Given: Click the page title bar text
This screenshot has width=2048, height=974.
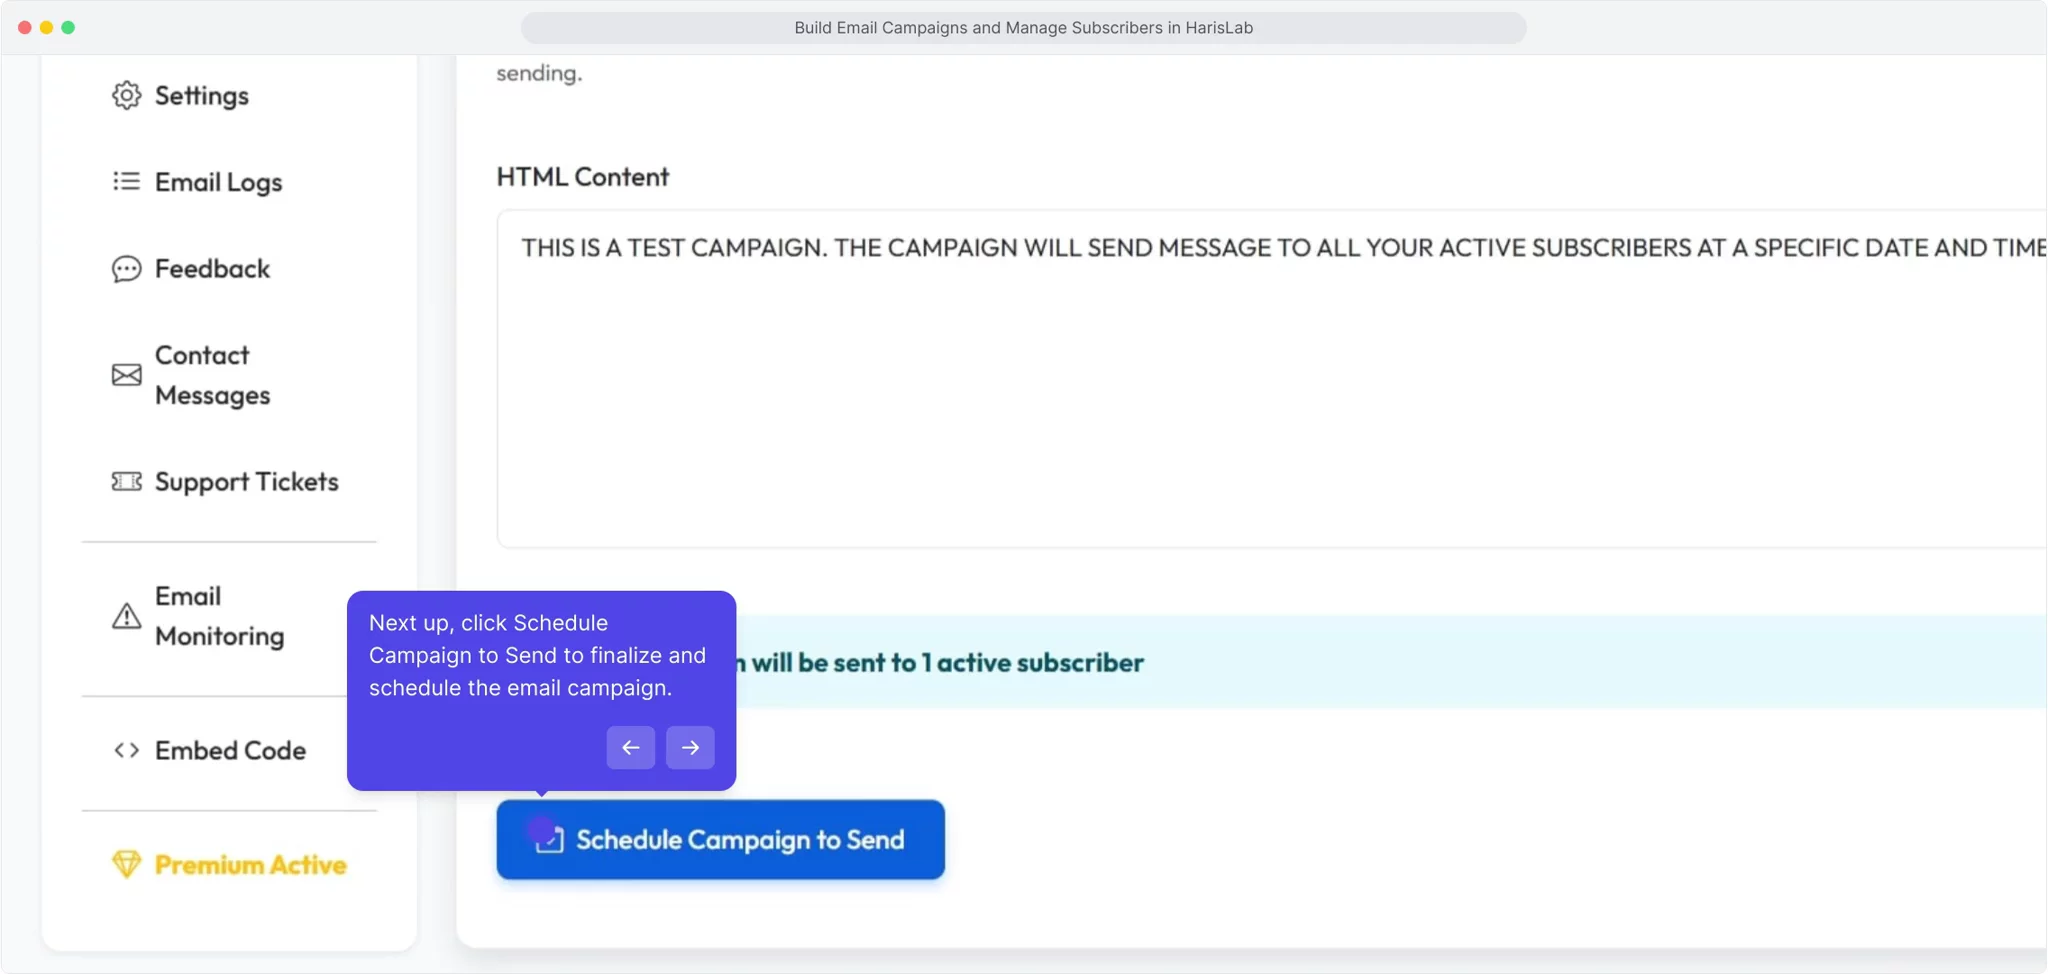Looking at the screenshot, I should [x=1023, y=28].
